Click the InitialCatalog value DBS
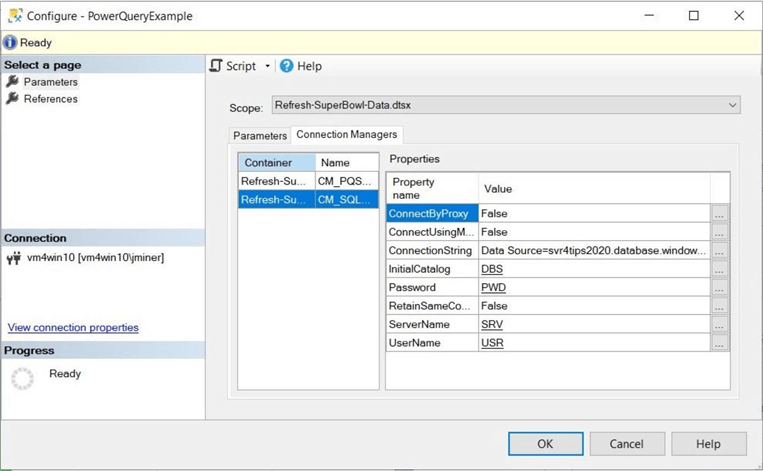This screenshot has width=763, height=471. pos(492,269)
